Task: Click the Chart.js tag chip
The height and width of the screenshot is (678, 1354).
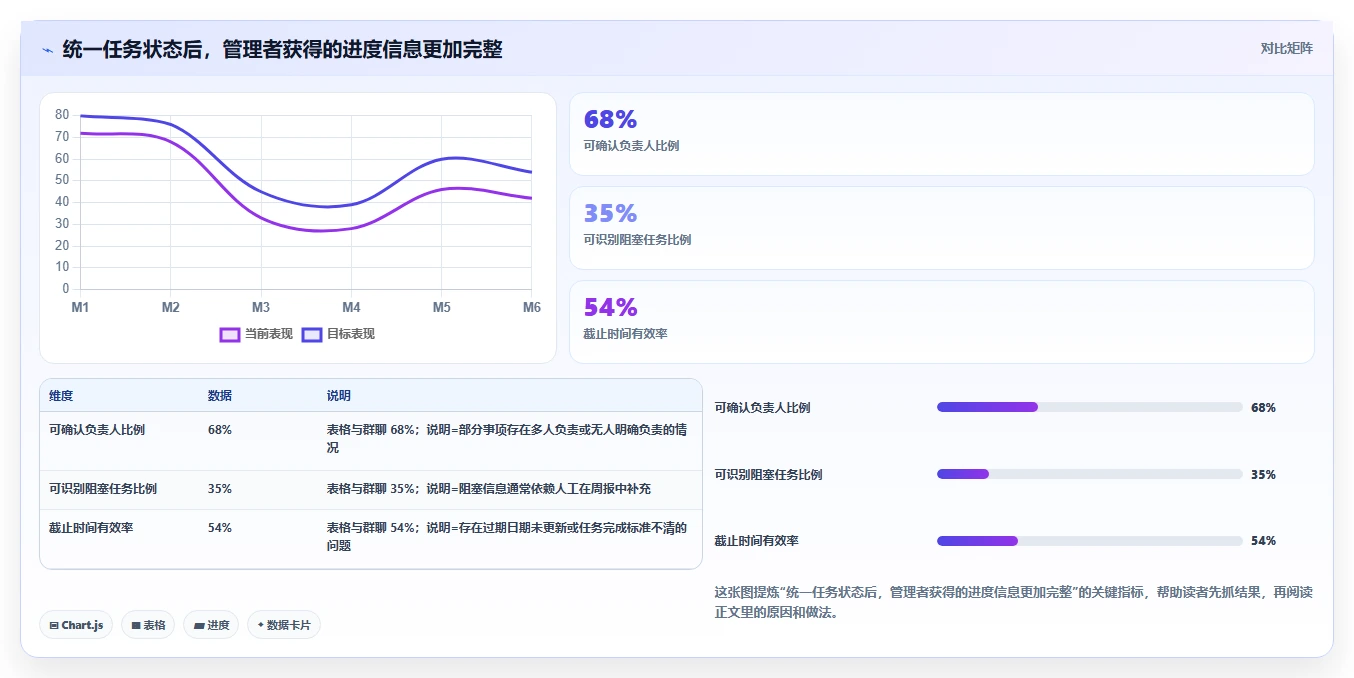Action: pos(77,625)
